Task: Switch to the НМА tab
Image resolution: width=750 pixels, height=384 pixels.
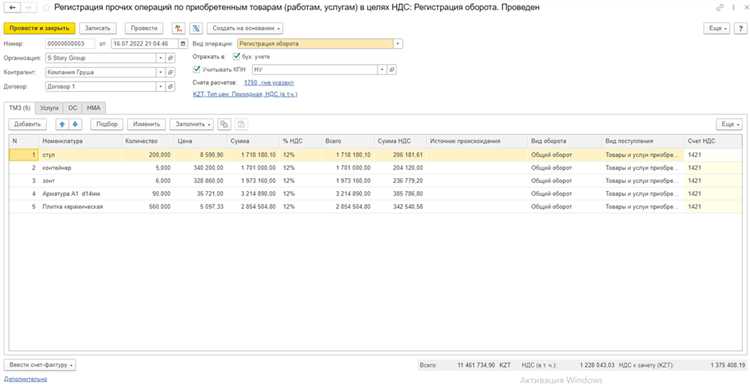Action: click(94, 108)
